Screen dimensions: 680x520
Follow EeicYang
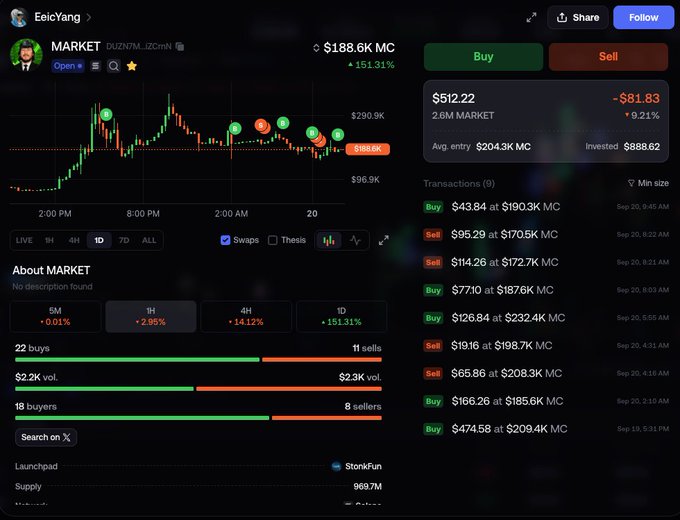[644, 17]
